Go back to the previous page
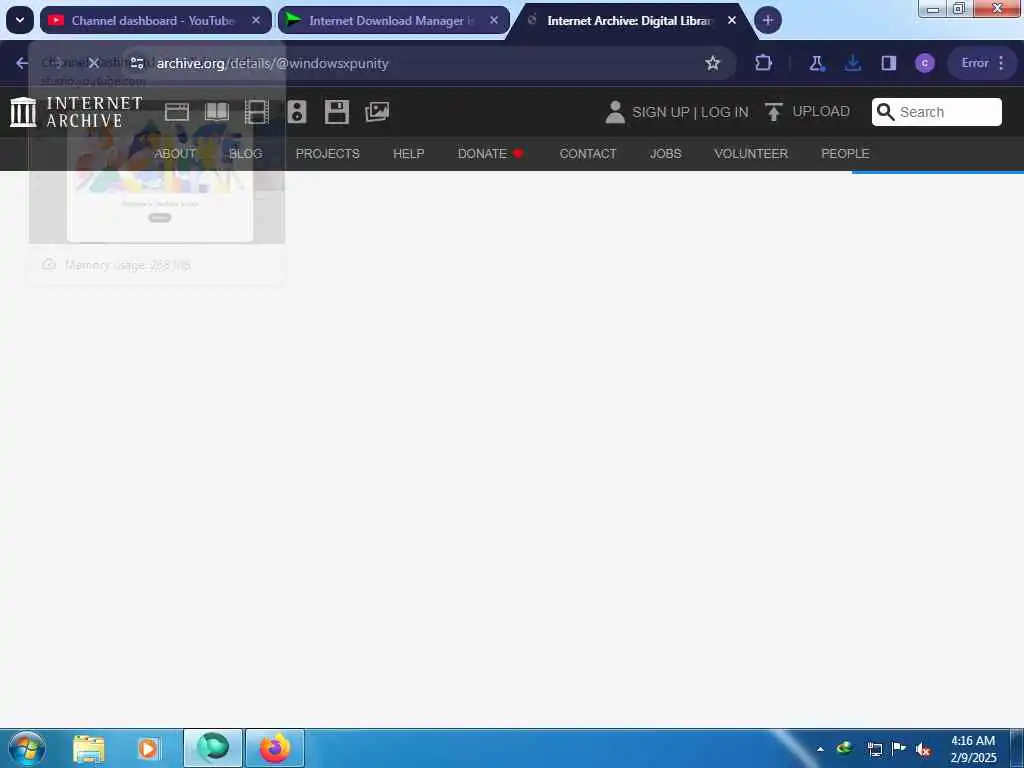Viewport: 1024px width, 768px height. click(22, 63)
